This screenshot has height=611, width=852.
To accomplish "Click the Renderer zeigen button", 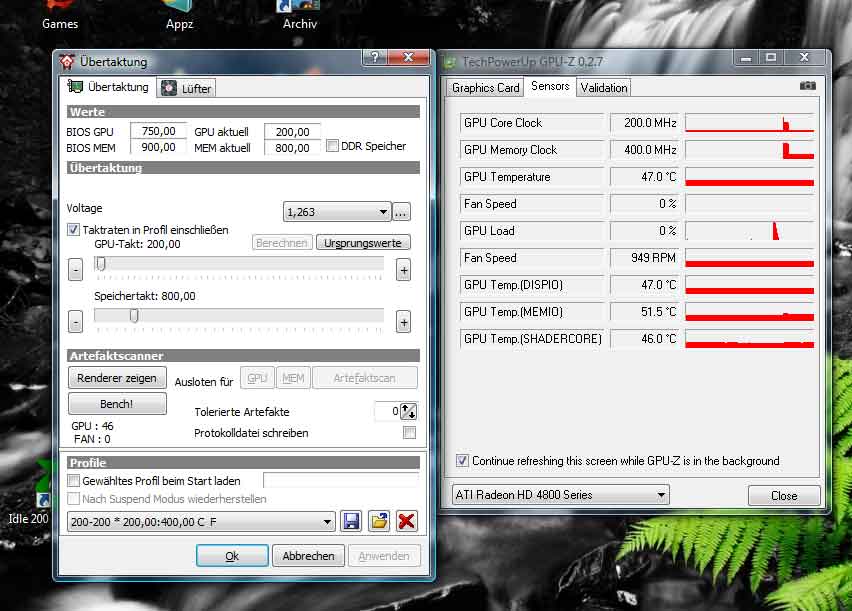I will point(117,378).
